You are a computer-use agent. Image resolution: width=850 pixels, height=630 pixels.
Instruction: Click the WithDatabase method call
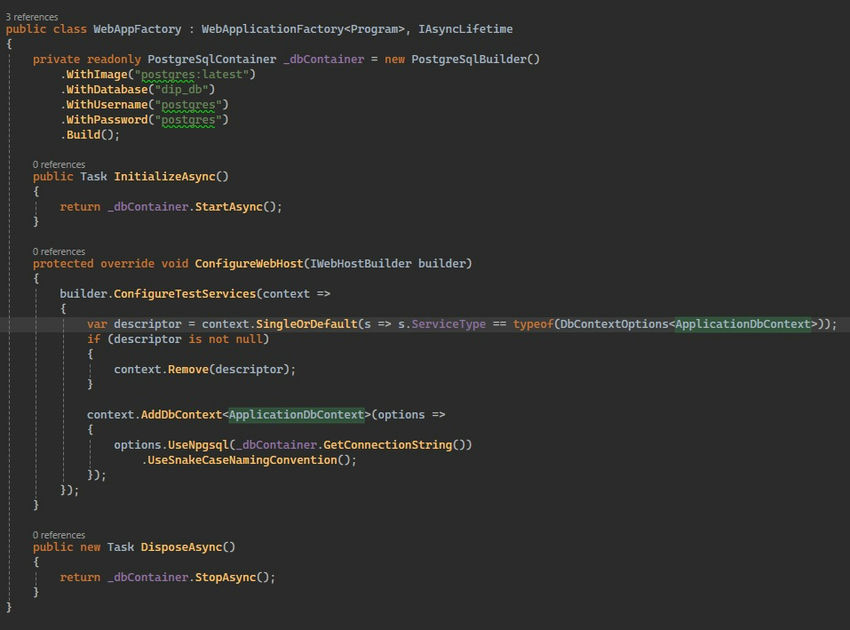(x=107, y=89)
